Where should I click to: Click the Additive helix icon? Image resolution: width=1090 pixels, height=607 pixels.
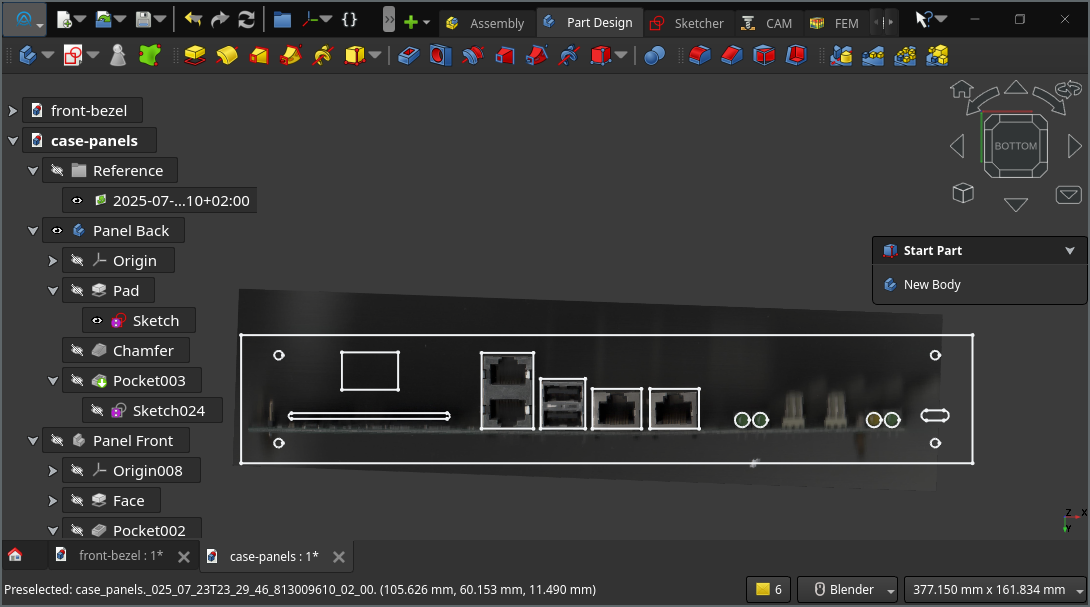click(x=322, y=56)
